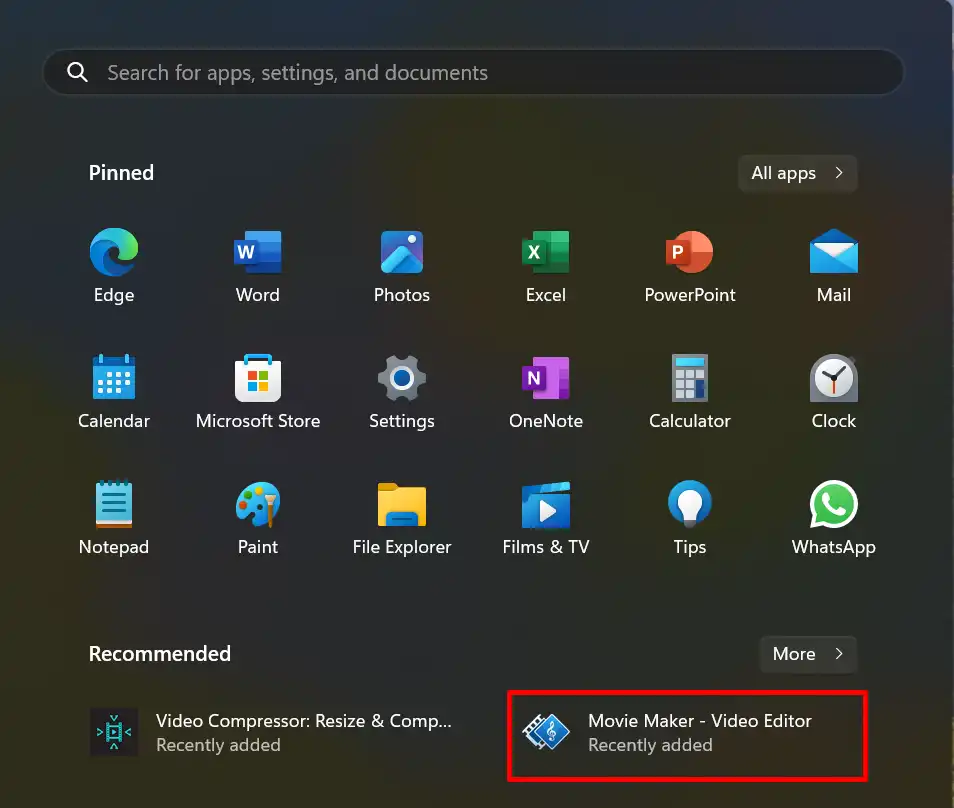The height and width of the screenshot is (808, 954).
Task: Select Movie Maker - Video Editor title text
Action: (700, 721)
